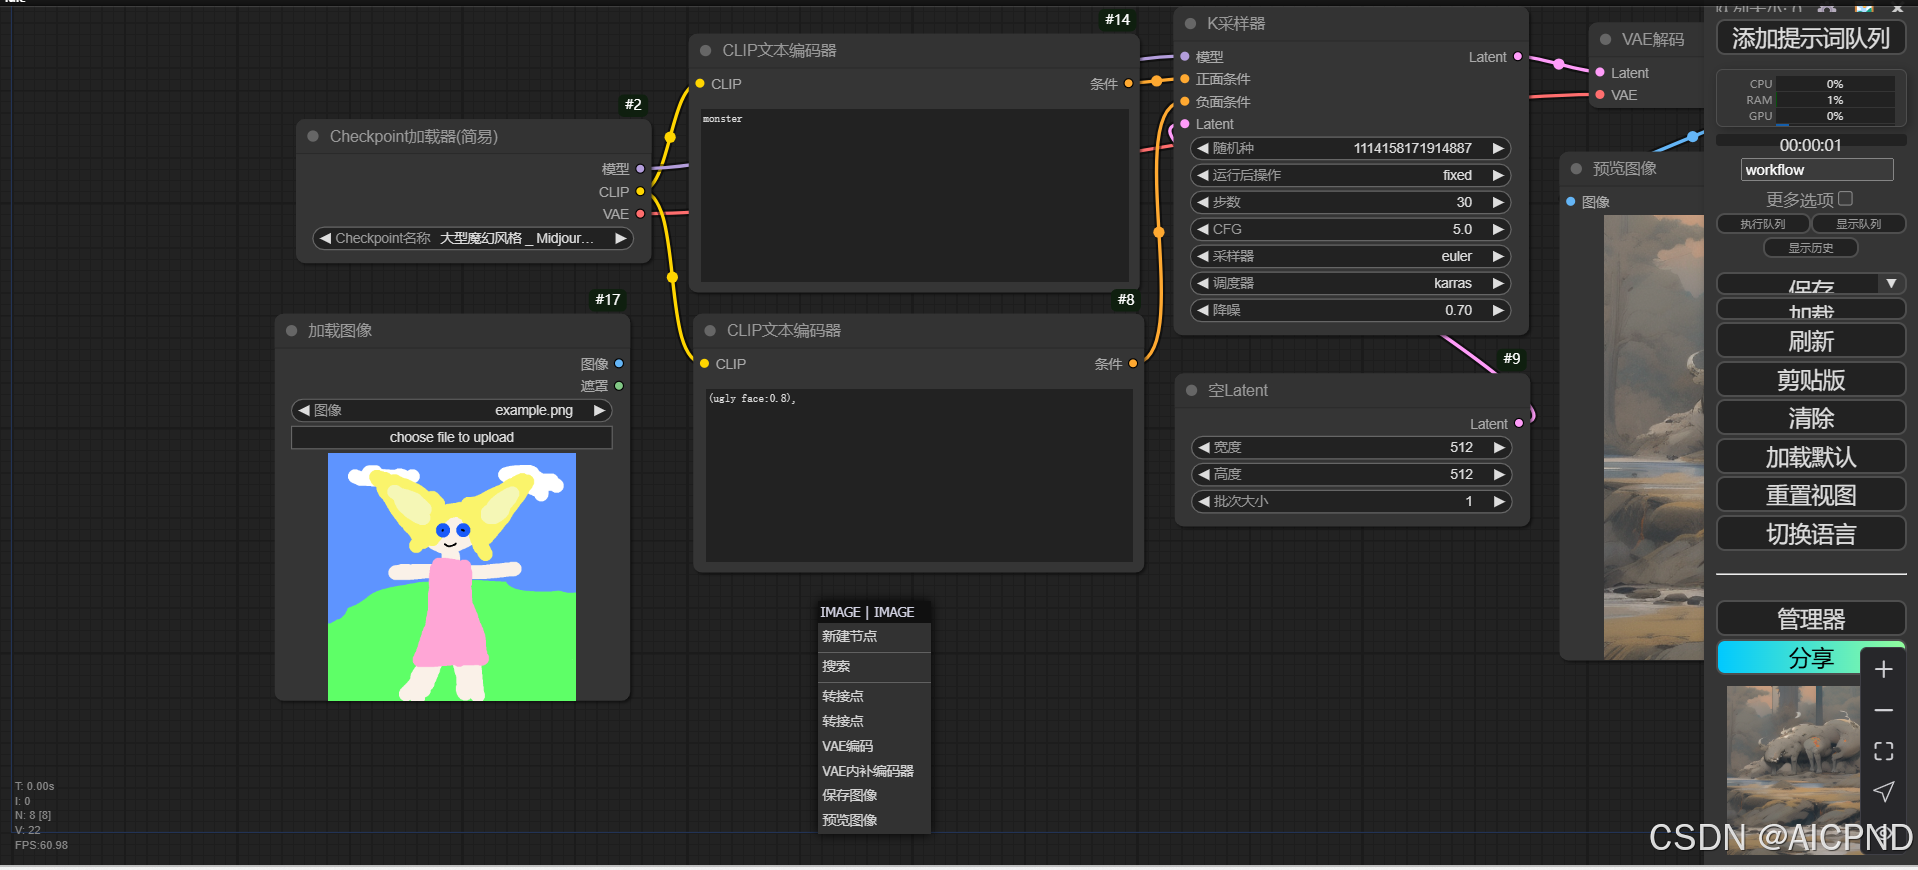This screenshot has width=1918, height=870.
Task: Click the 清除 clear button
Action: click(1811, 418)
